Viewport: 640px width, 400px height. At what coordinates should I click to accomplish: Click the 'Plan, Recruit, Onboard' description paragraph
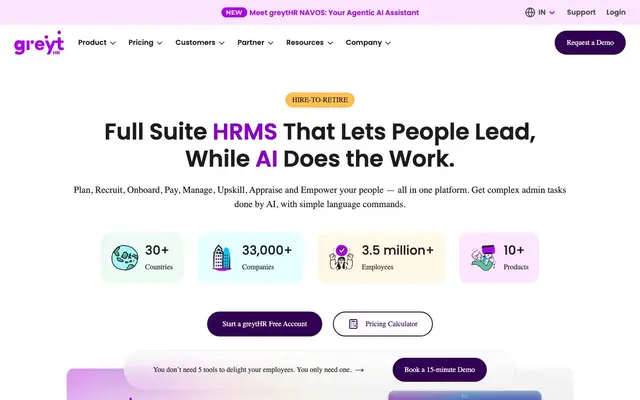click(x=320, y=197)
